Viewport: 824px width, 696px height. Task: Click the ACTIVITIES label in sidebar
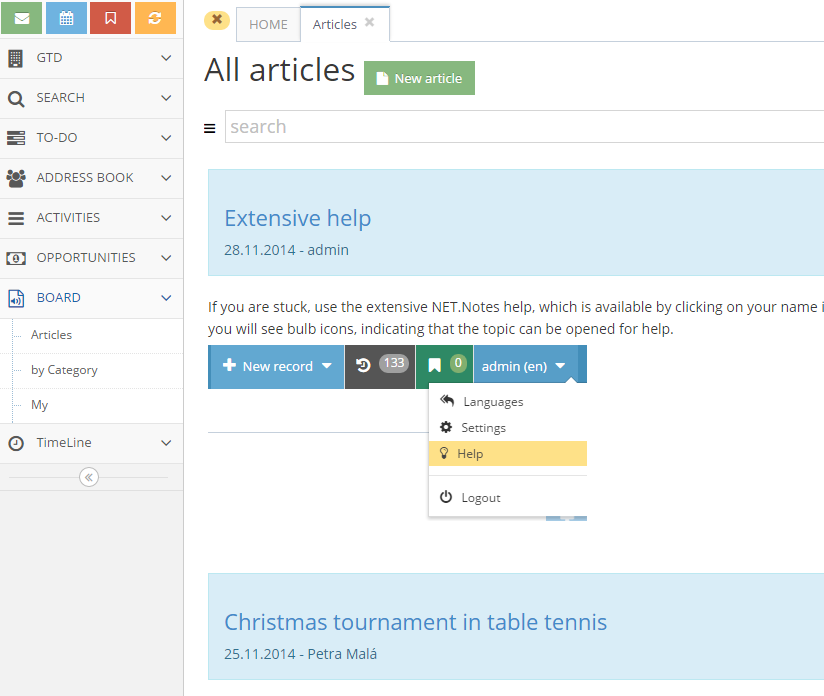pyautogui.click(x=68, y=218)
